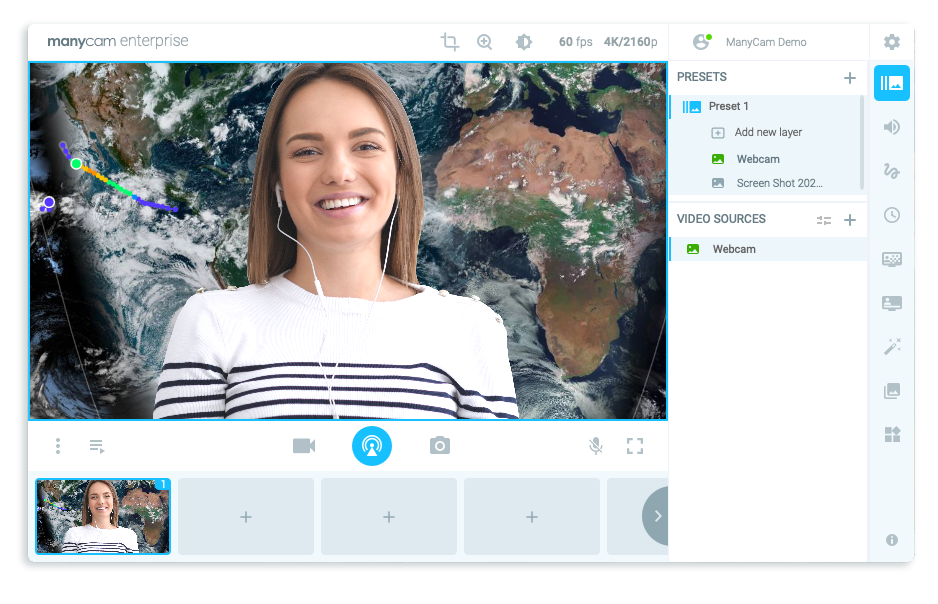Select preset thumbnail 1
The height and width of the screenshot is (604, 938).
pyautogui.click(x=103, y=516)
